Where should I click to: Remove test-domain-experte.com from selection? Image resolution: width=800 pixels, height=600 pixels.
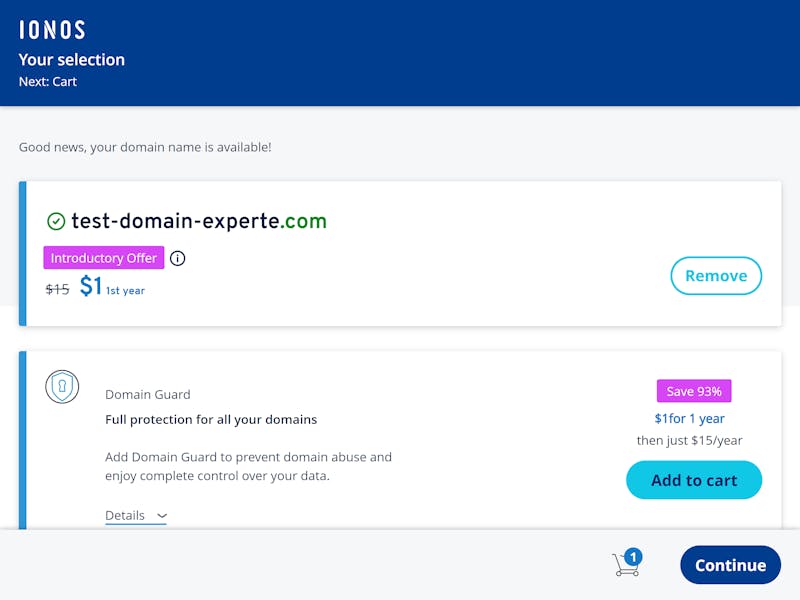click(x=716, y=276)
